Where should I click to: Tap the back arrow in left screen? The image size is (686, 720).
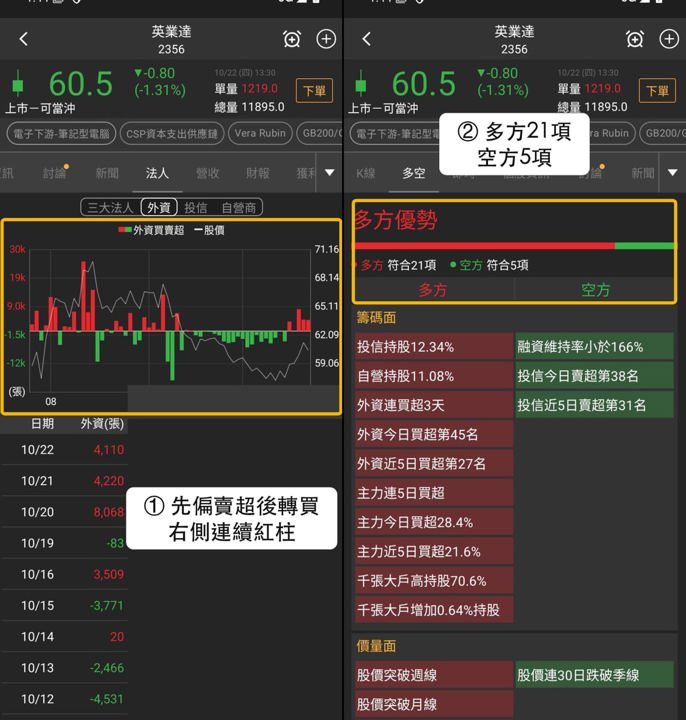[24, 39]
